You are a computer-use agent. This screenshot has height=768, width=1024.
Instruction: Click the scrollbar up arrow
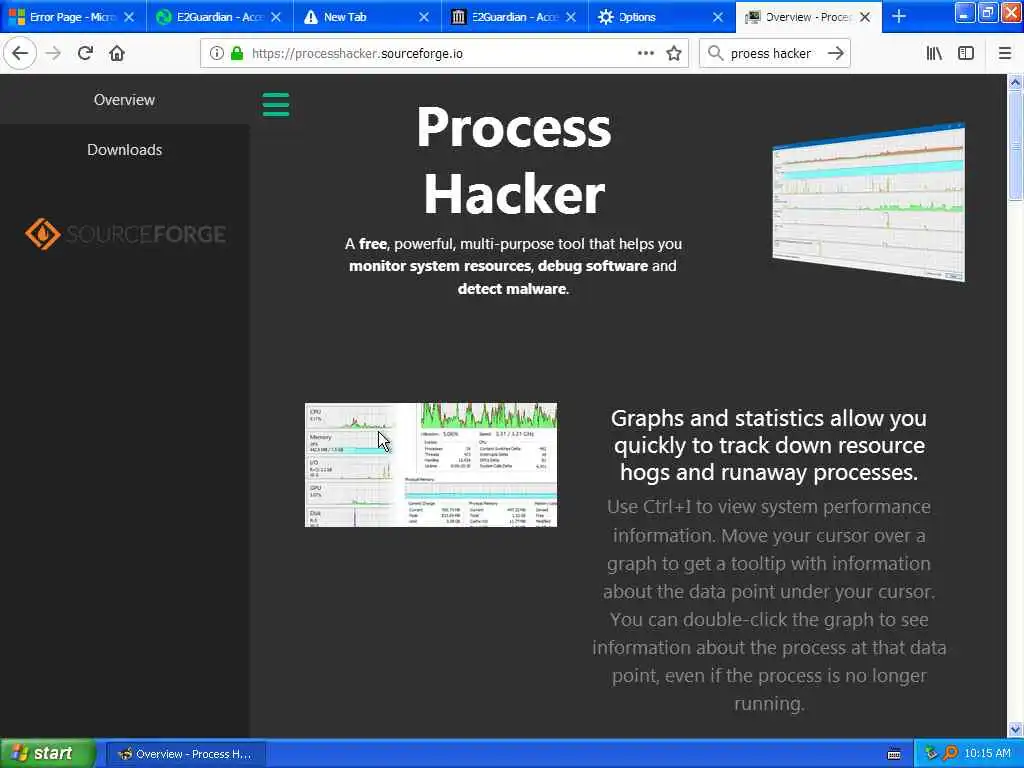click(x=1015, y=82)
